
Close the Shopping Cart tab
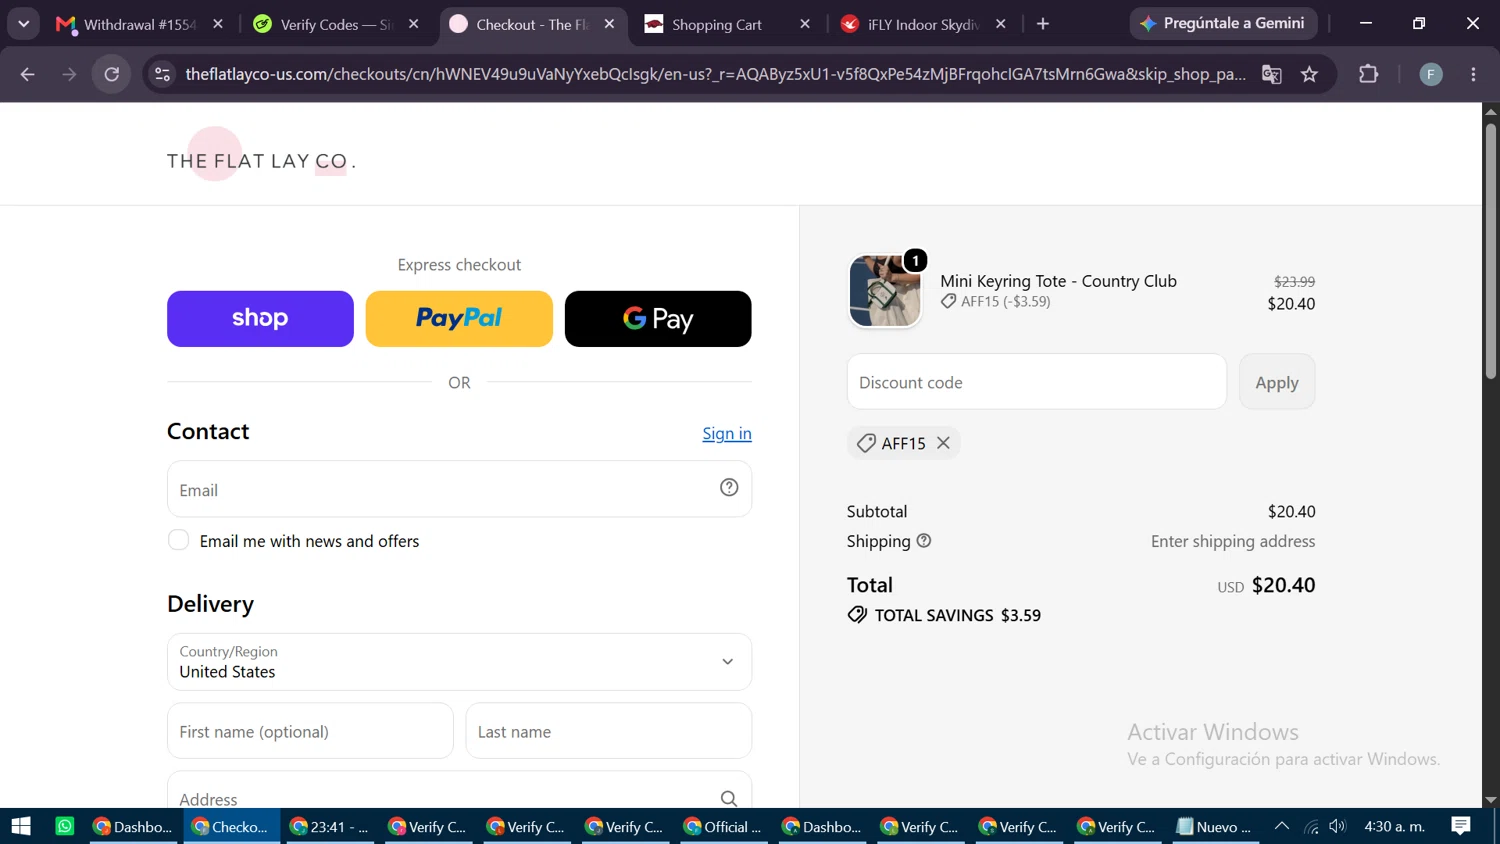pos(805,24)
